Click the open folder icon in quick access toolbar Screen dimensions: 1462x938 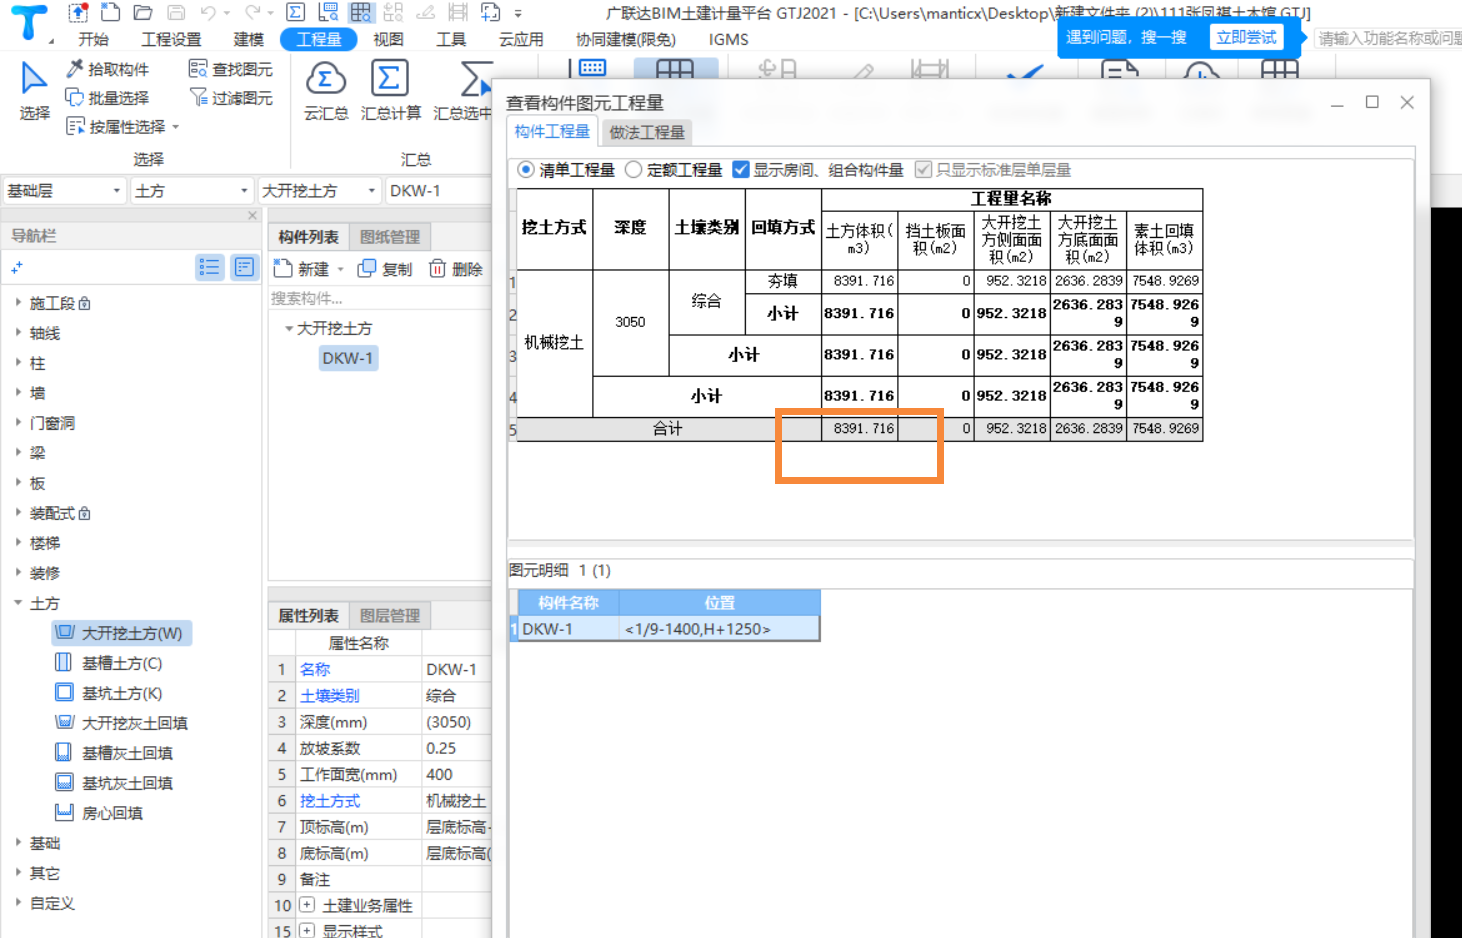(x=143, y=12)
